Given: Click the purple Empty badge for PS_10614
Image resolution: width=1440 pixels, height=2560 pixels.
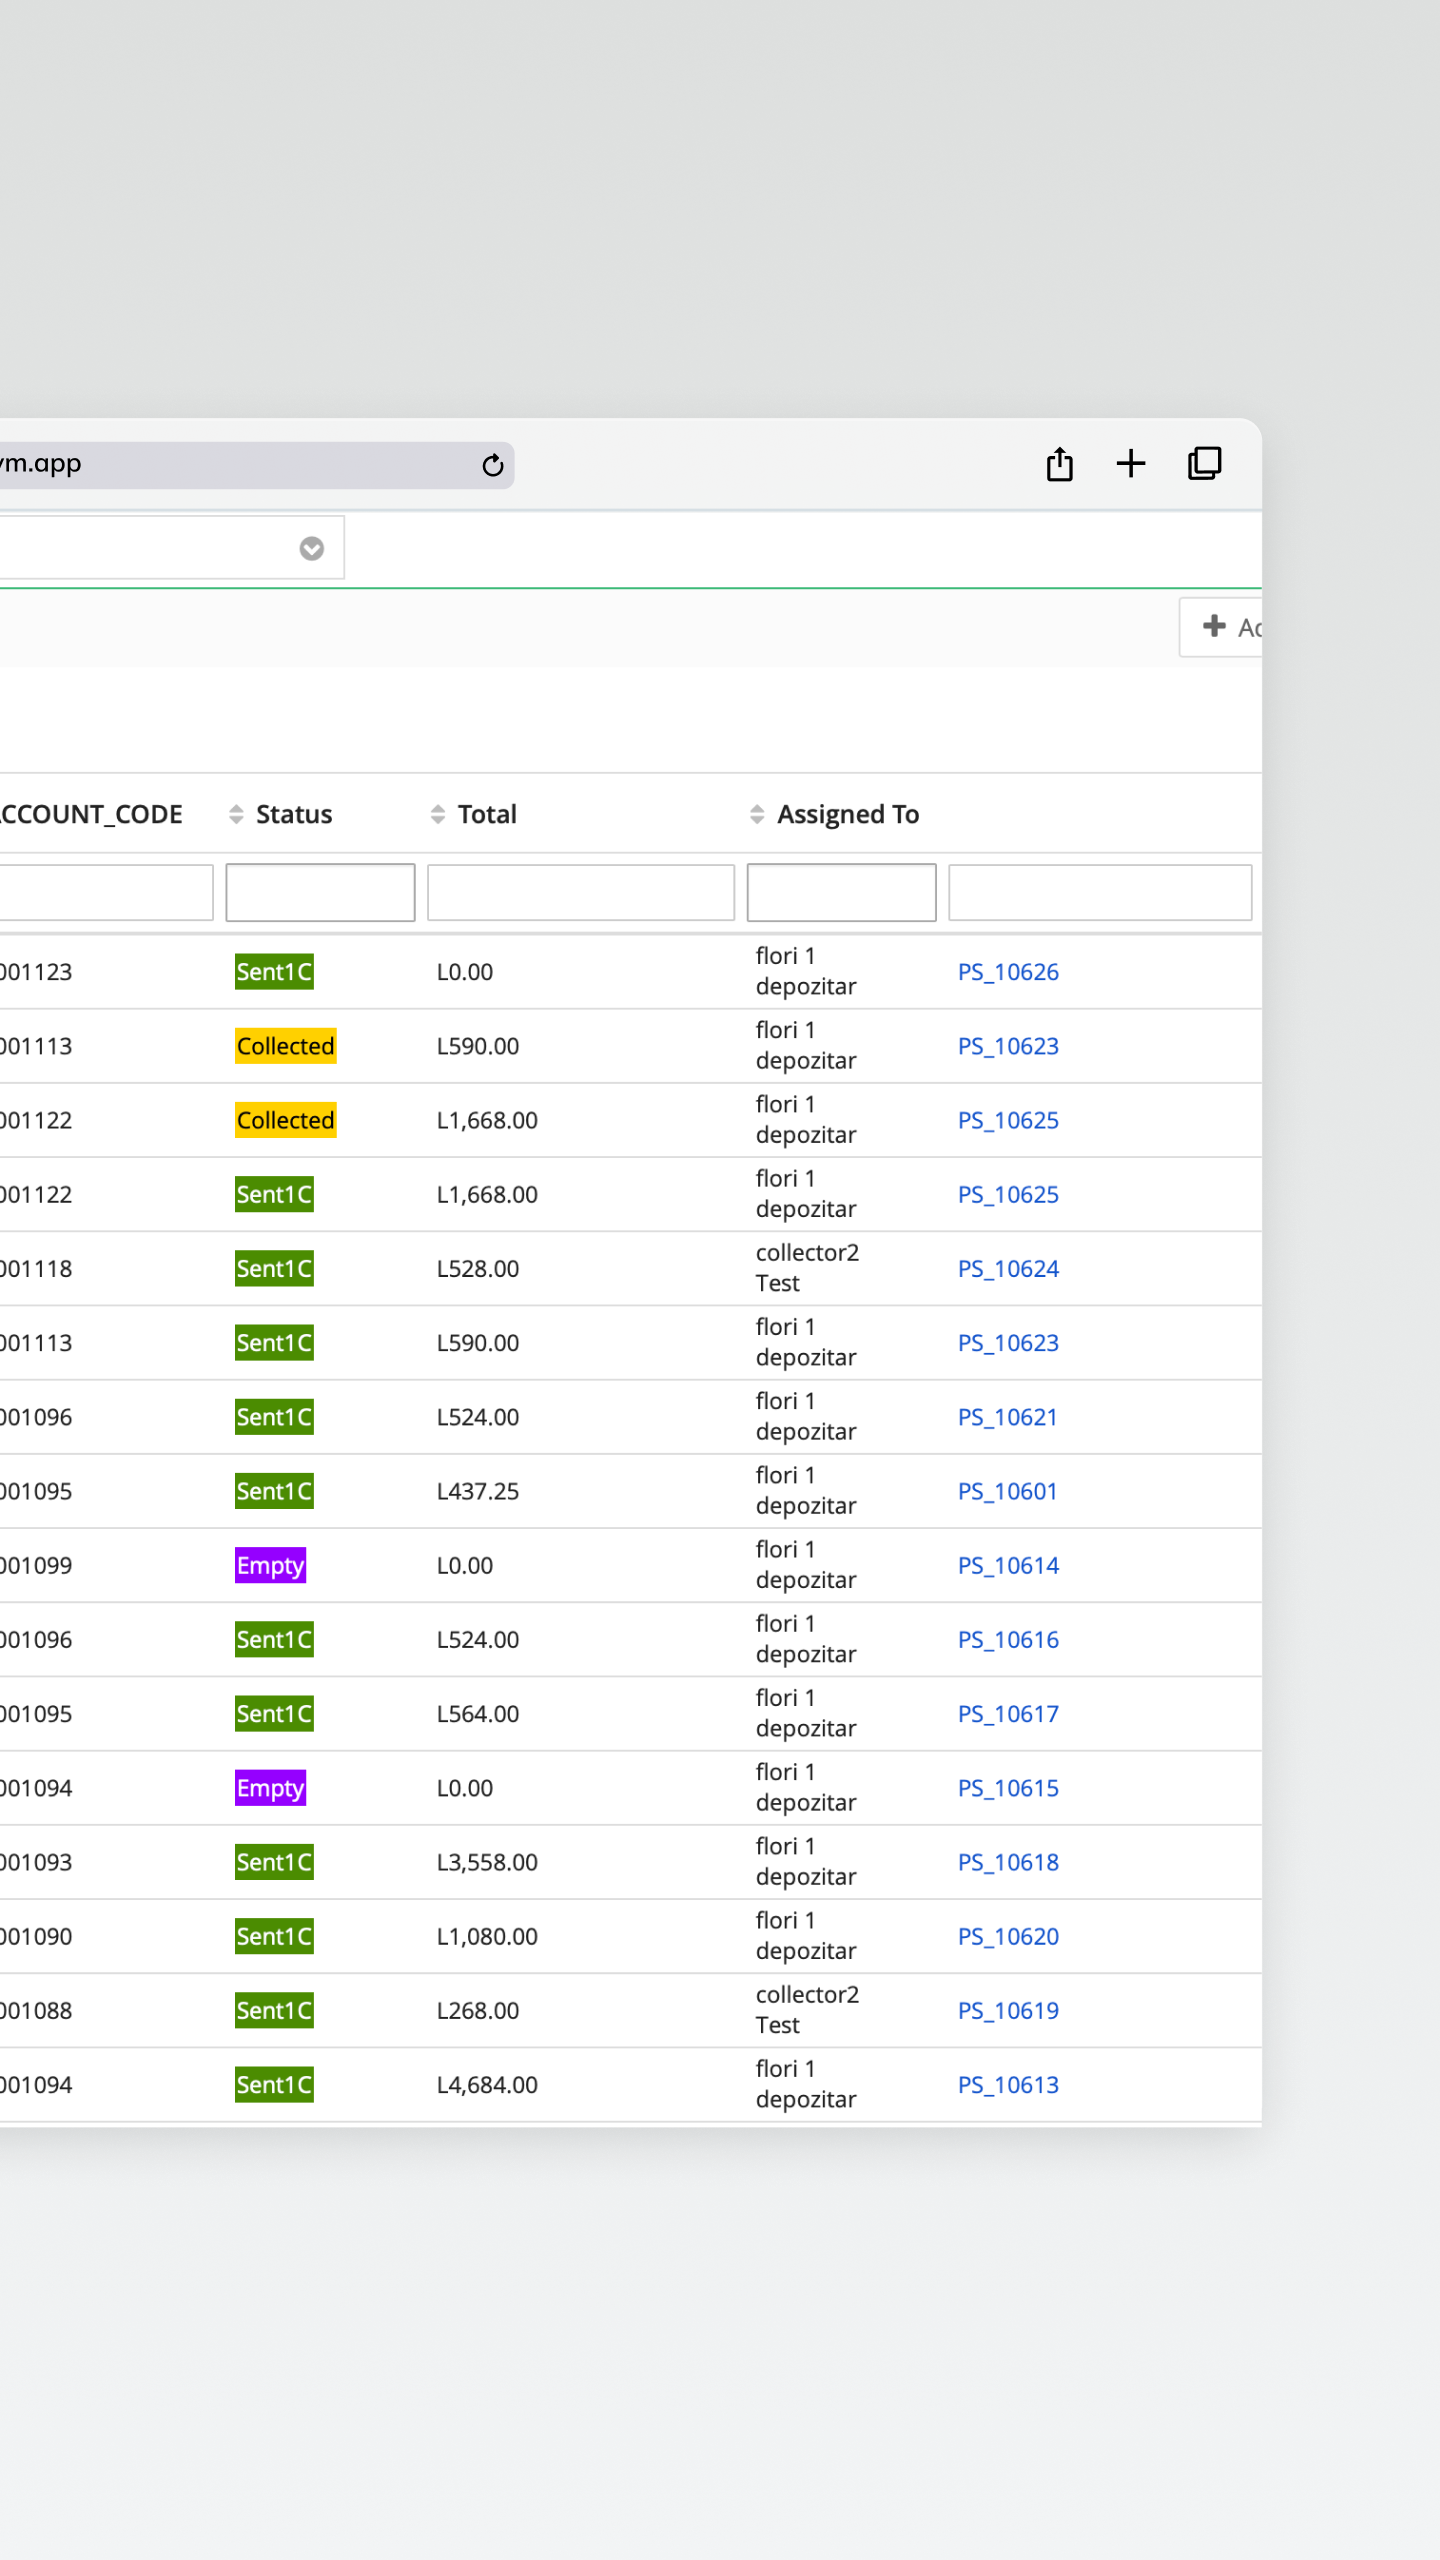Looking at the screenshot, I should click(x=270, y=1565).
